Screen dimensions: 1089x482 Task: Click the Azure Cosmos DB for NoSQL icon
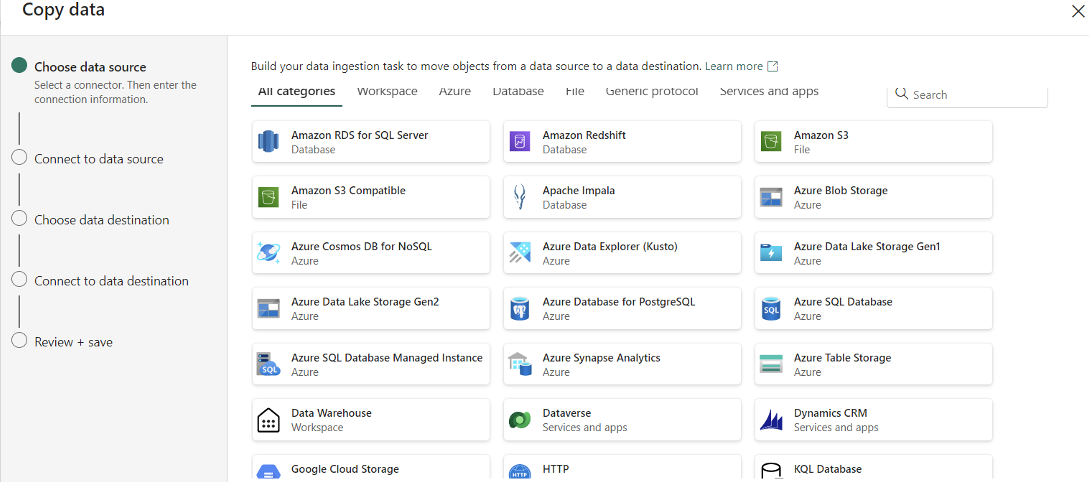268,253
